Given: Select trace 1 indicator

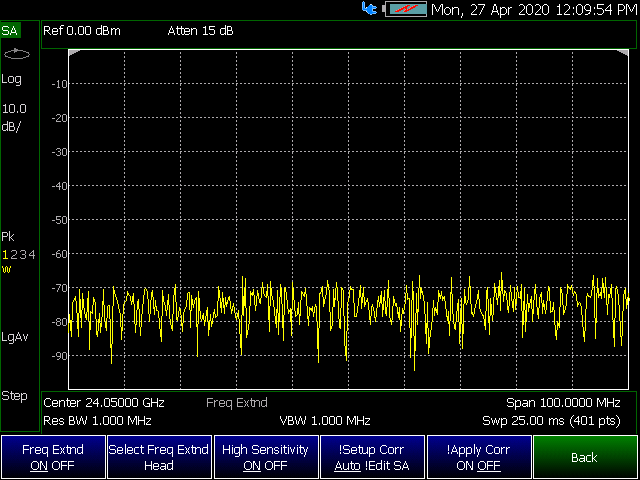Looking at the screenshot, I should tap(5, 255).
